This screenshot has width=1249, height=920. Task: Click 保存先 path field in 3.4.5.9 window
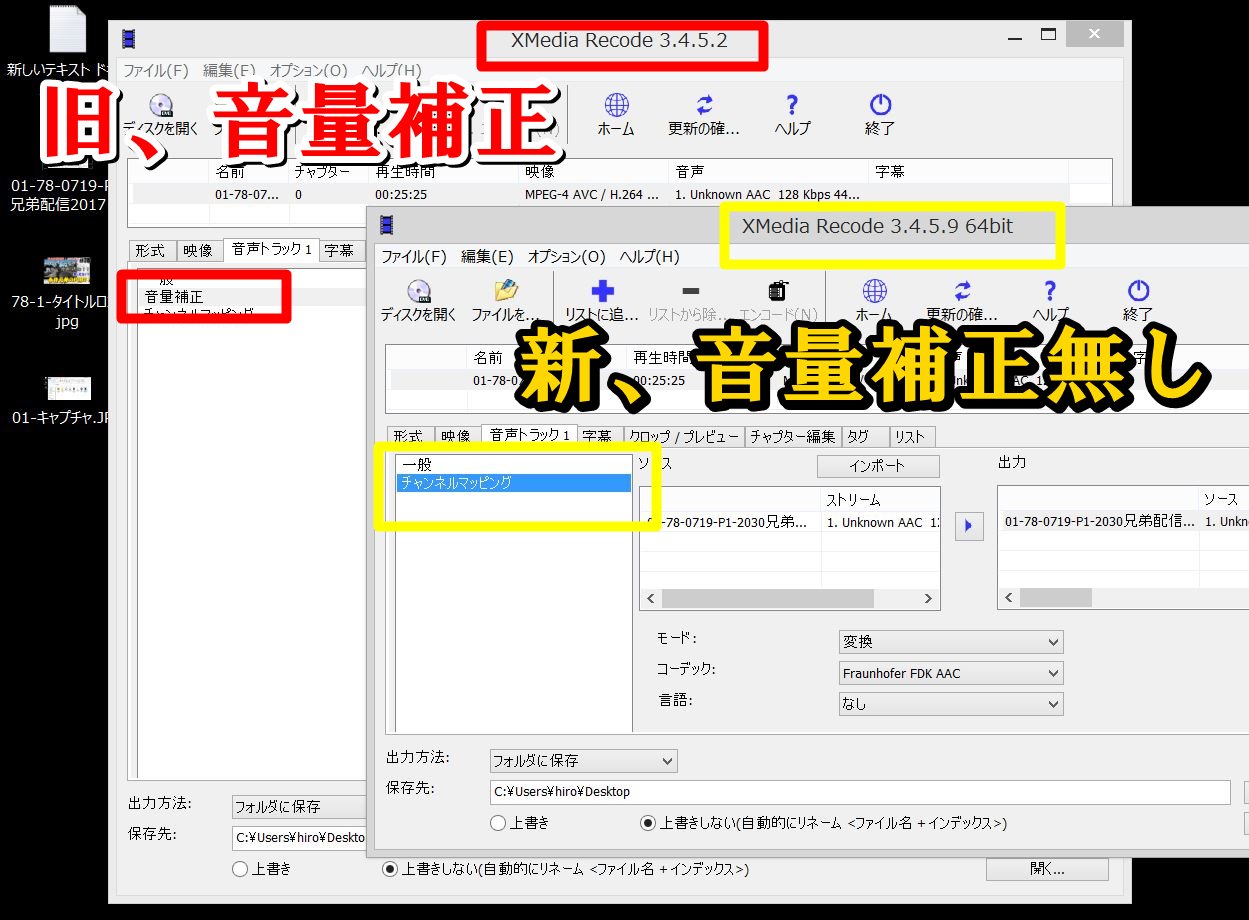point(860,792)
